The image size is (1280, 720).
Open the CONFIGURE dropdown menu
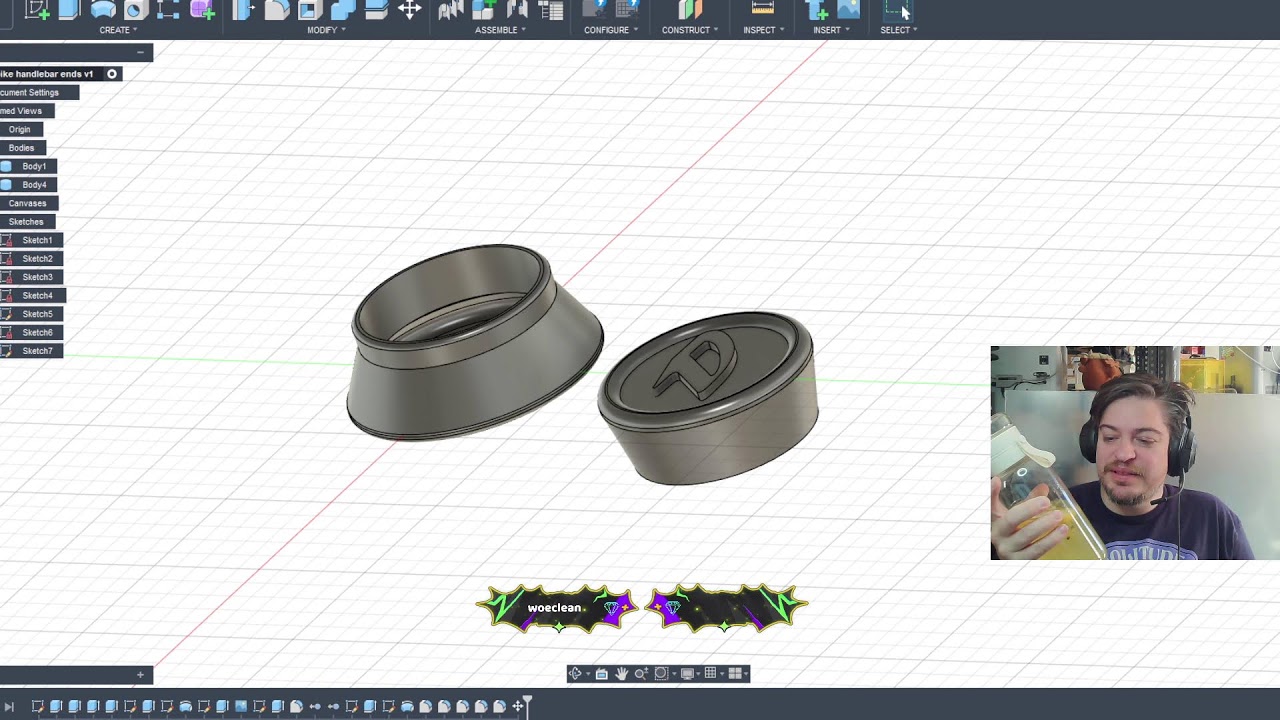click(611, 30)
